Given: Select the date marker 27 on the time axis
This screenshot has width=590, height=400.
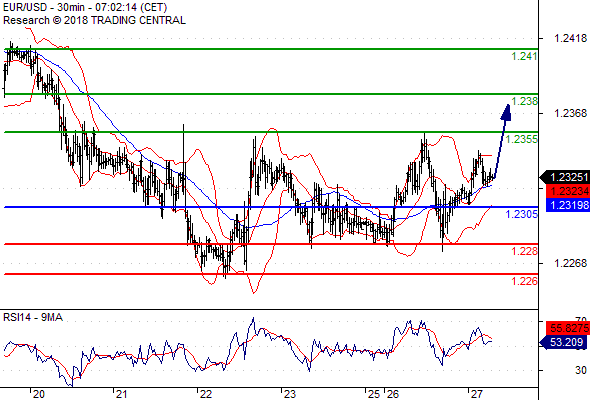Looking at the screenshot, I should (476, 394).
